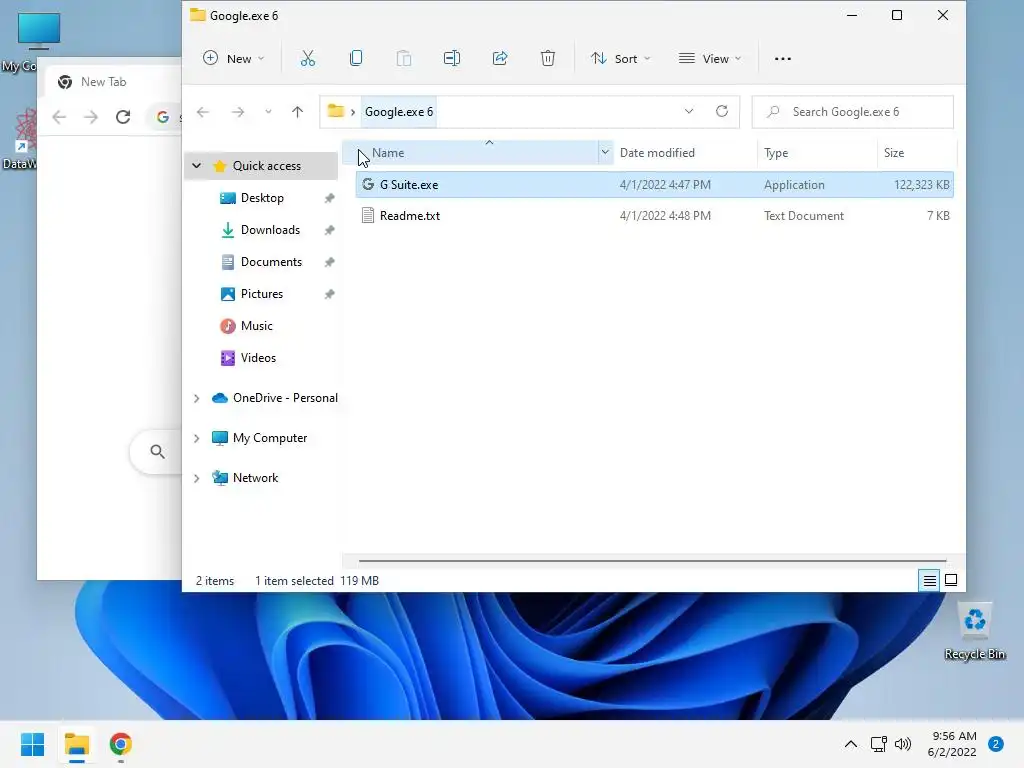Image resolution: width=1024 pixels, height=768 pixels.
Task: Click Google.exe 6 breadcrumb segment
Action: 399,112
